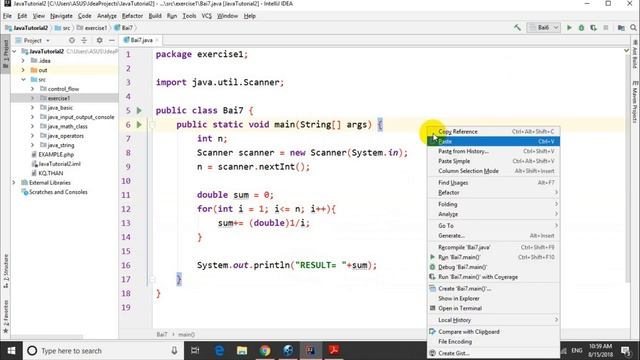Switch to the Bai7.java editor tab
Screen dimensions: 640x360
[x=140, y=40]
